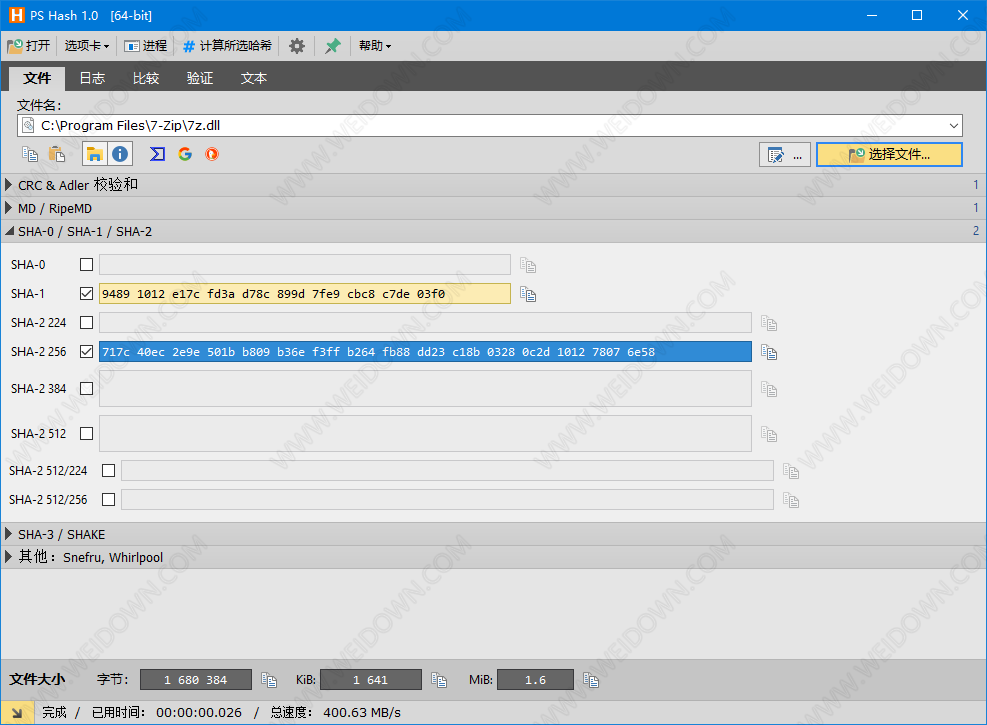Show file info with the blue info icon

click(120, 154)
